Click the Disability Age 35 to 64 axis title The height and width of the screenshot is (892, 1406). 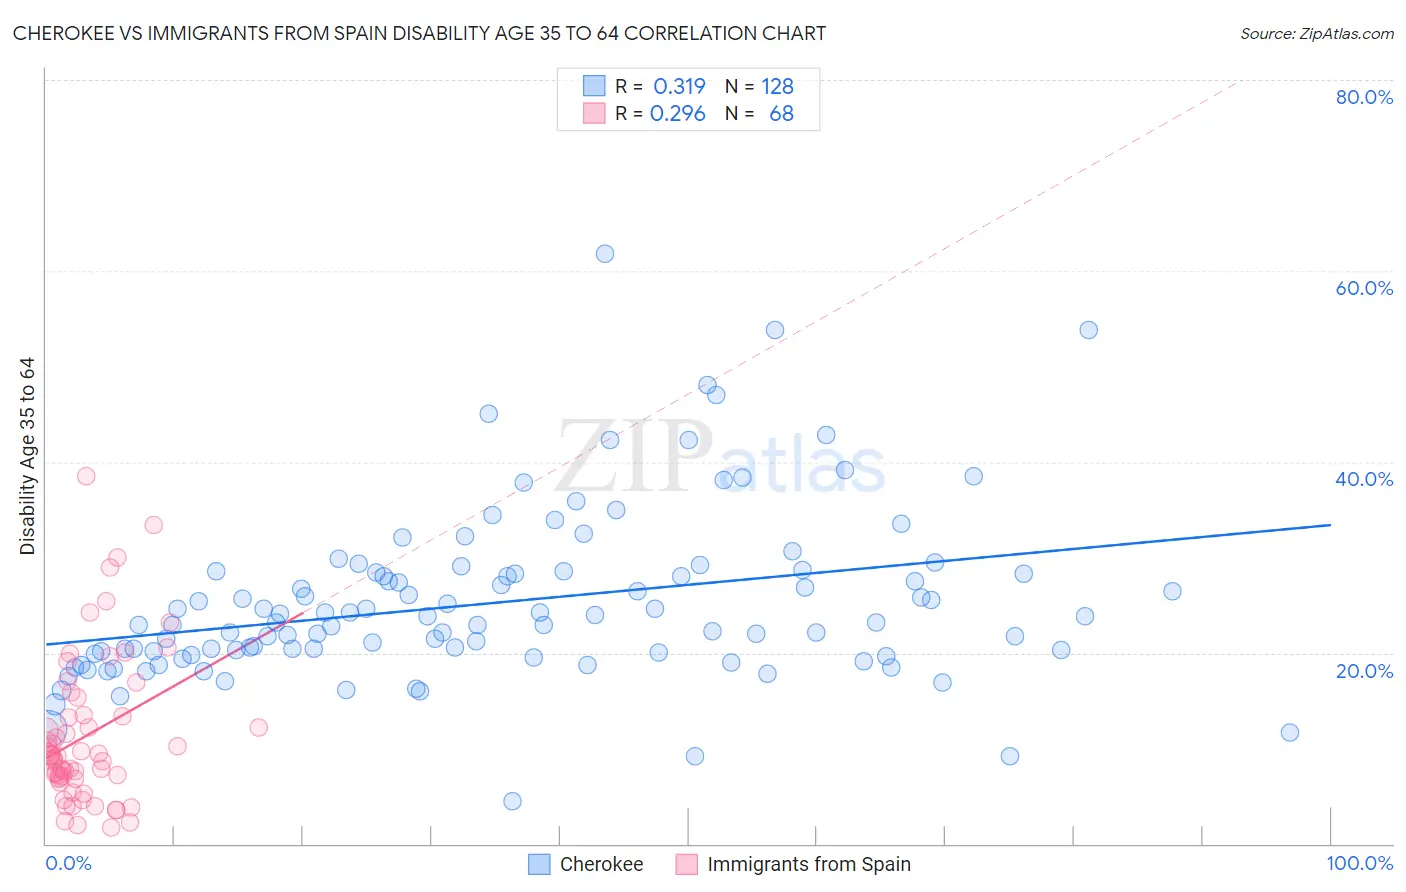pos(27,456)
